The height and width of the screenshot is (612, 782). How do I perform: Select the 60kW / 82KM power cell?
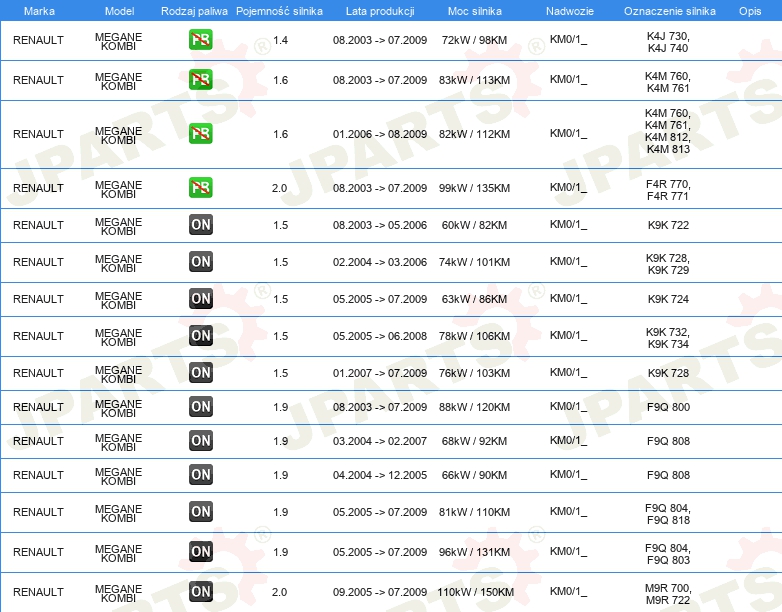(474, 225)
